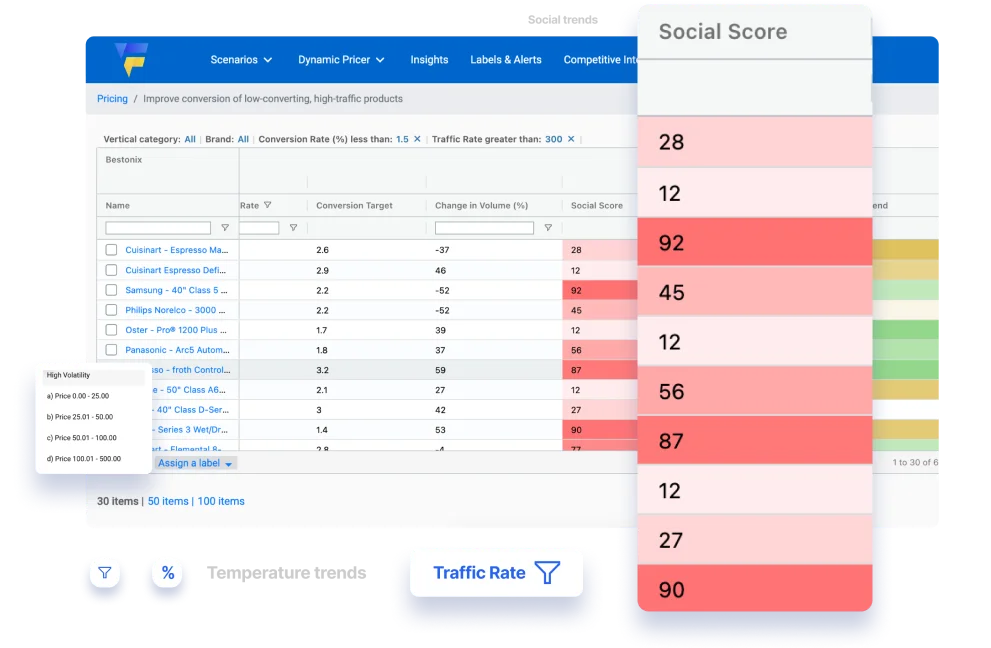The height and width of the screenshot is (648, 991).
Task: Expand the Dynamic Pricer menu
Action: click(x=341, y=60)
